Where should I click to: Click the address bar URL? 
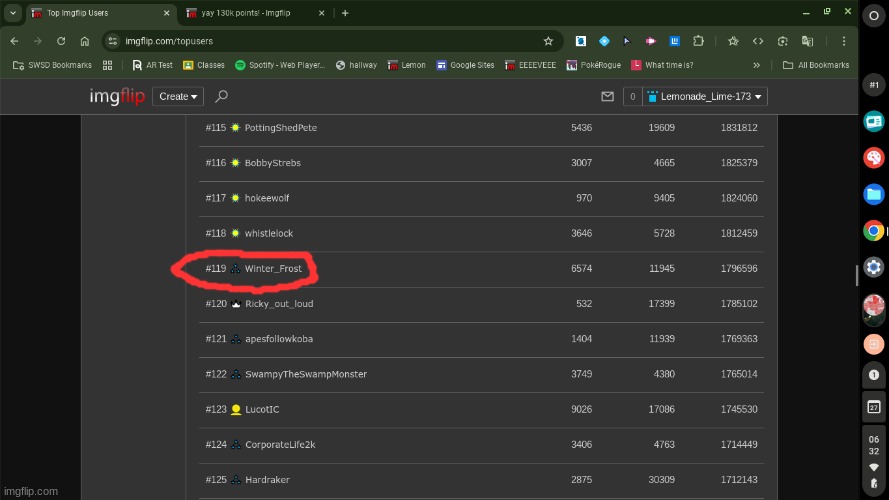click(x=169, y=41)
